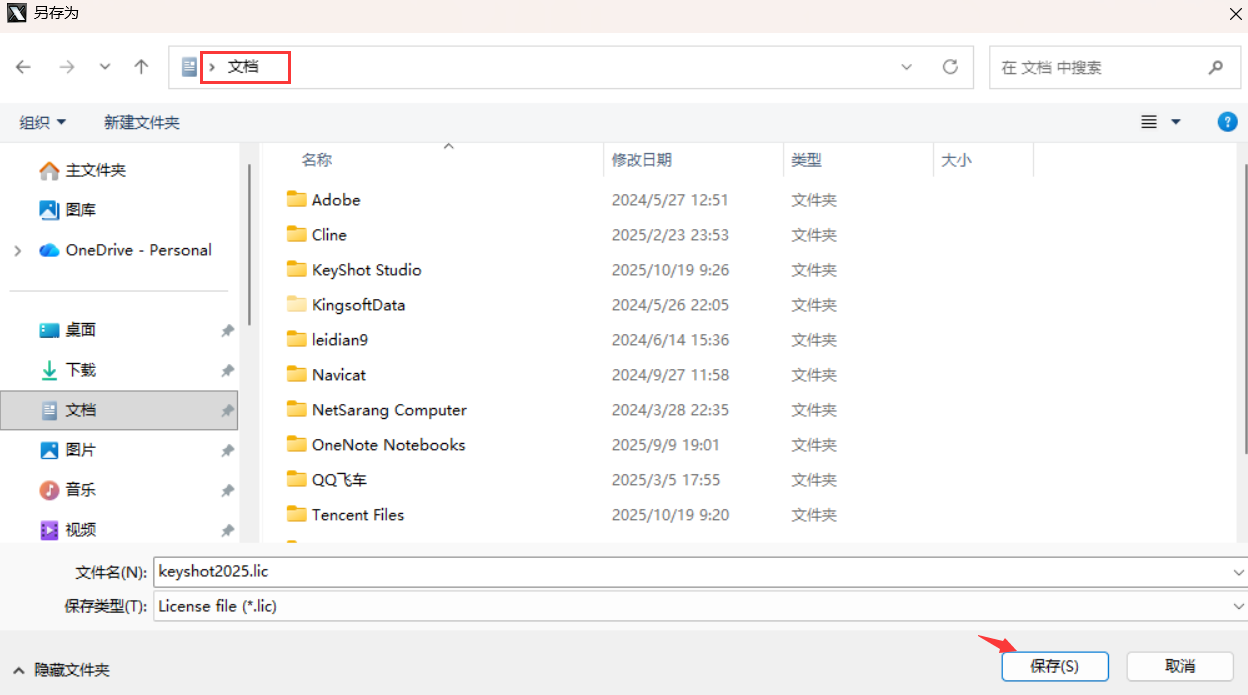This screenshot has height=695, width=1248.
Task: Open the 音乐 music sidebar location
Action: [80, 490]
